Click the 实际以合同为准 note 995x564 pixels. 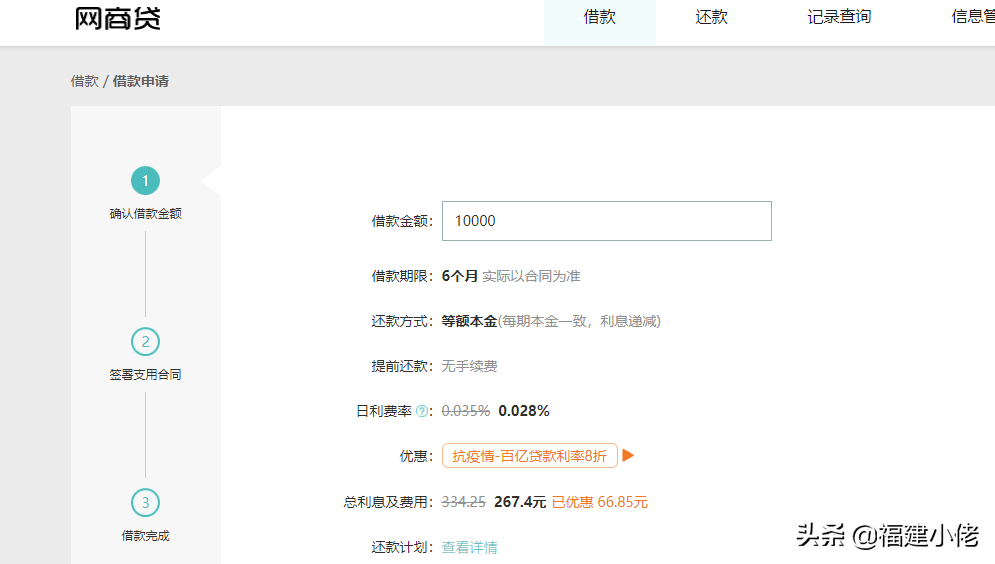click(x=531, y=276)
